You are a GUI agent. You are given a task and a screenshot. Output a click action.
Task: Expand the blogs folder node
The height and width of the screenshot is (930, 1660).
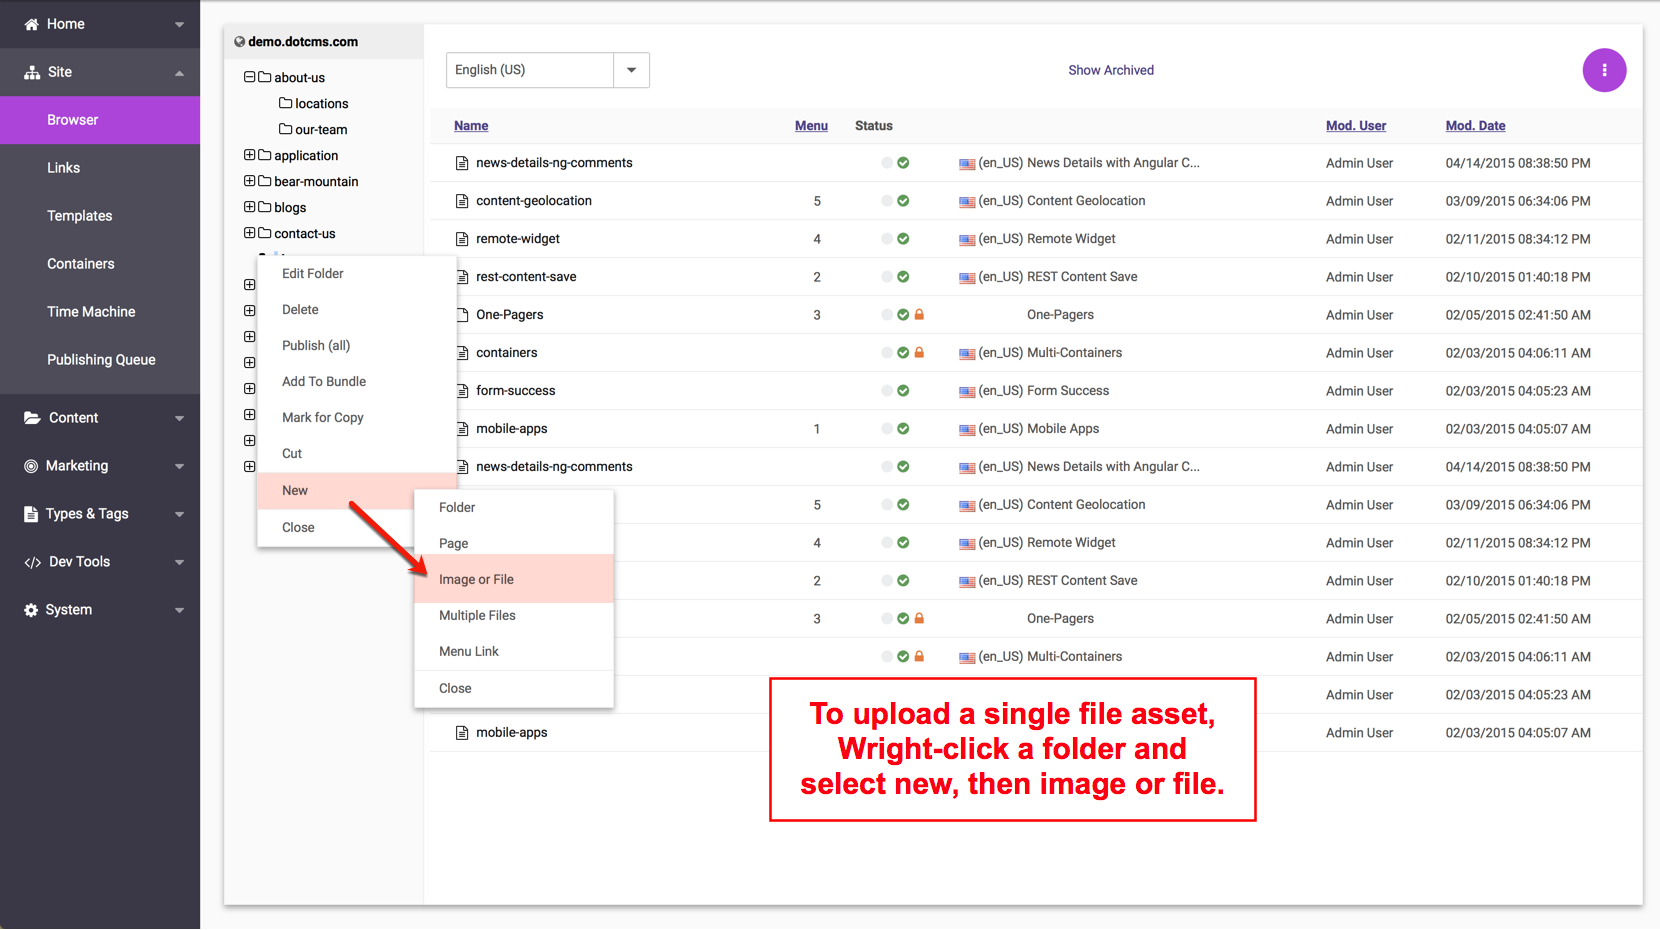[250, 207]
